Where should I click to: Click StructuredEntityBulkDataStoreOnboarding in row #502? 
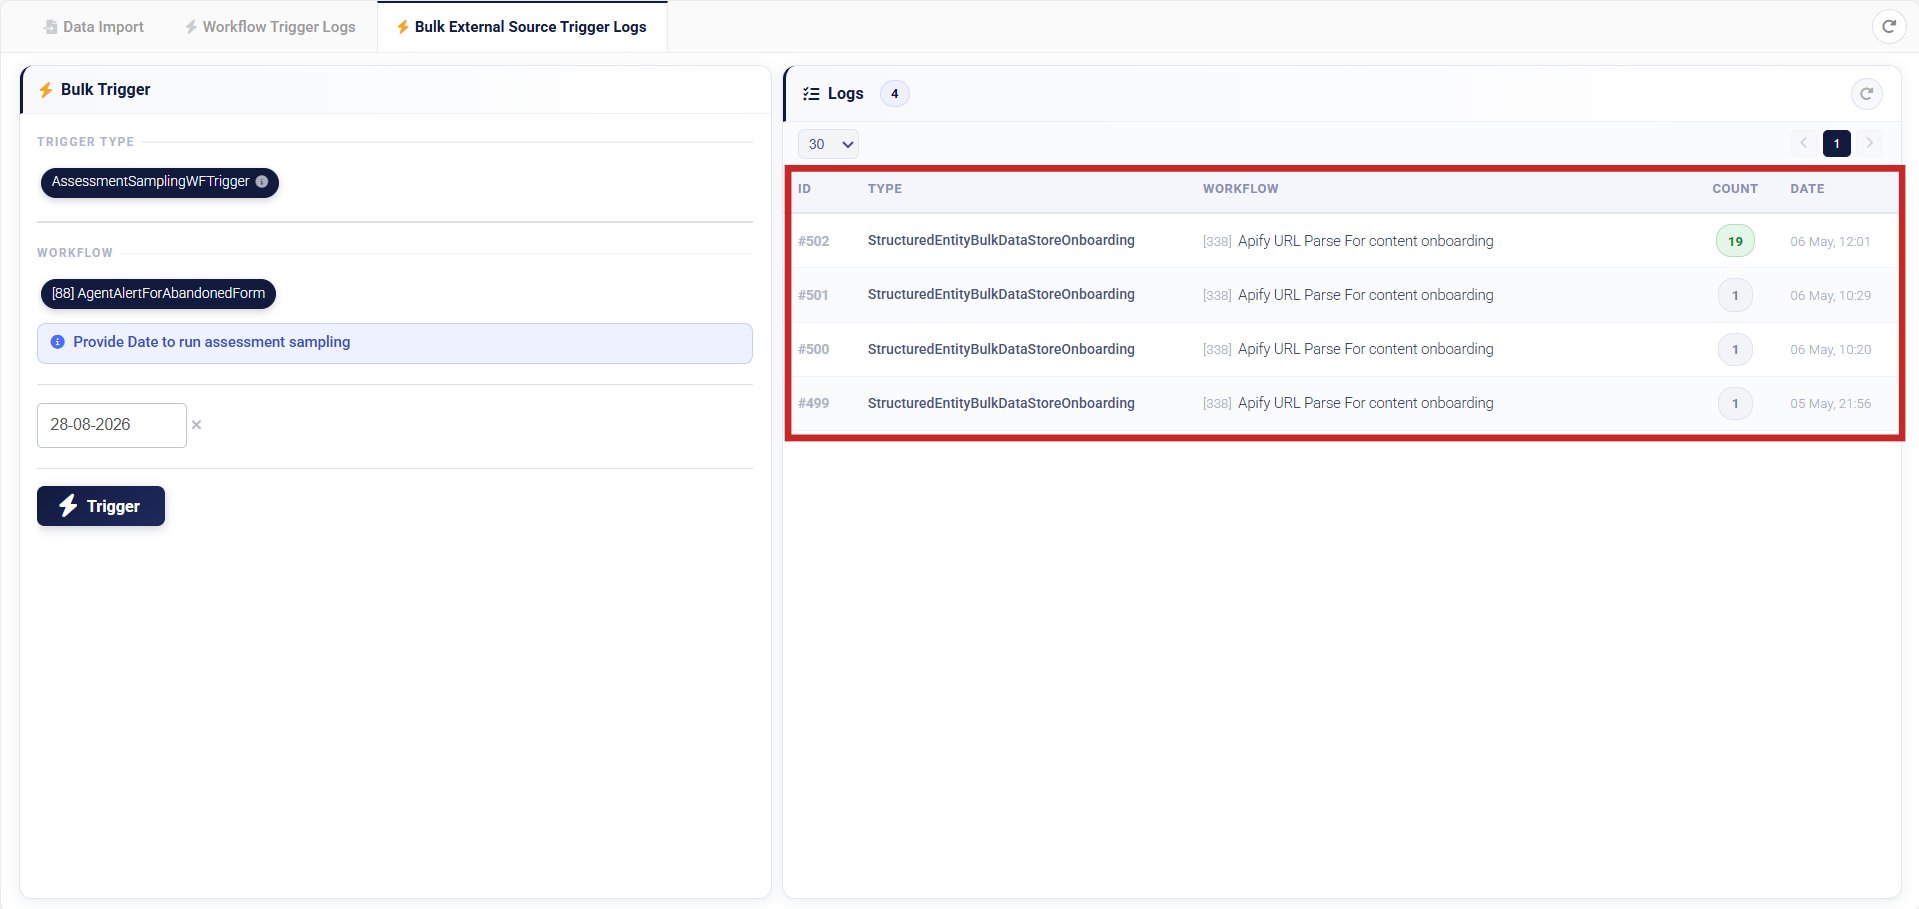click(x=1001, y=241)
